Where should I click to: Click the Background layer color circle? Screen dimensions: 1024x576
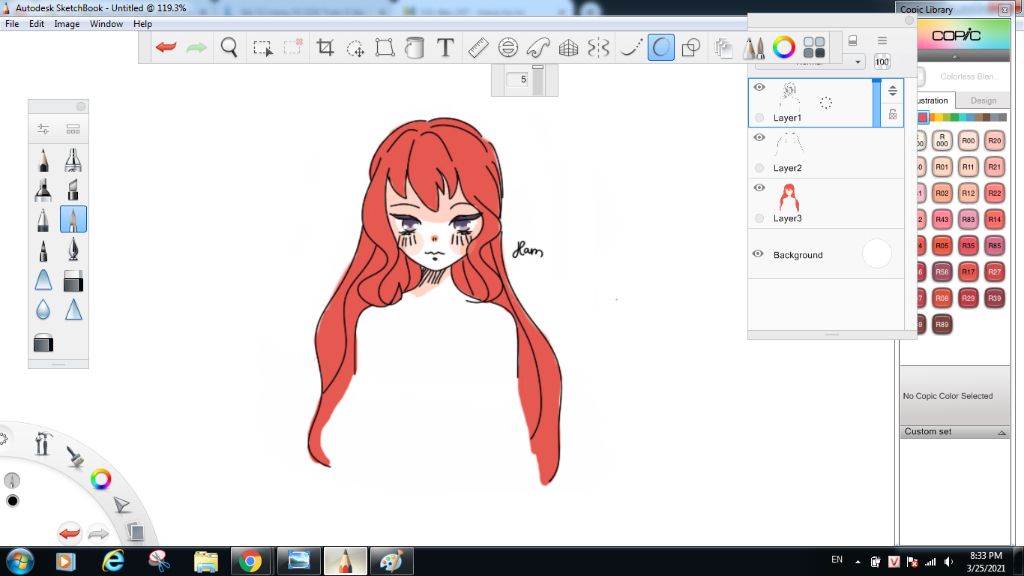point(876,253)
